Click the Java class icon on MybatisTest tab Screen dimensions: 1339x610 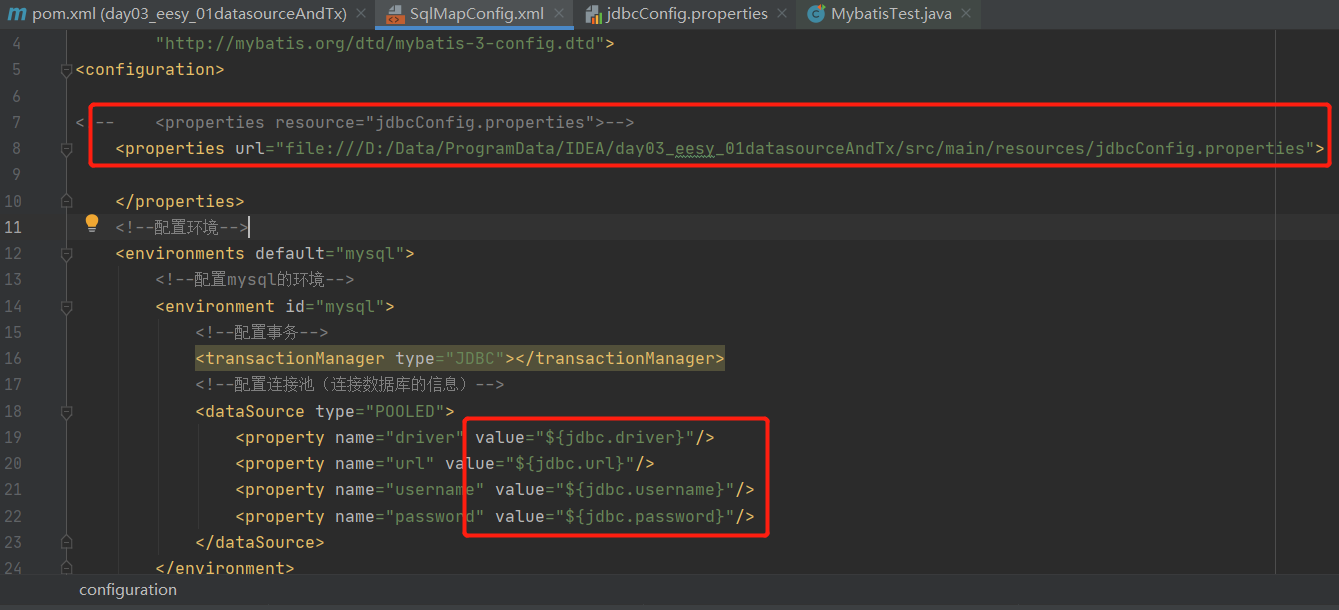tap(816, 14)
